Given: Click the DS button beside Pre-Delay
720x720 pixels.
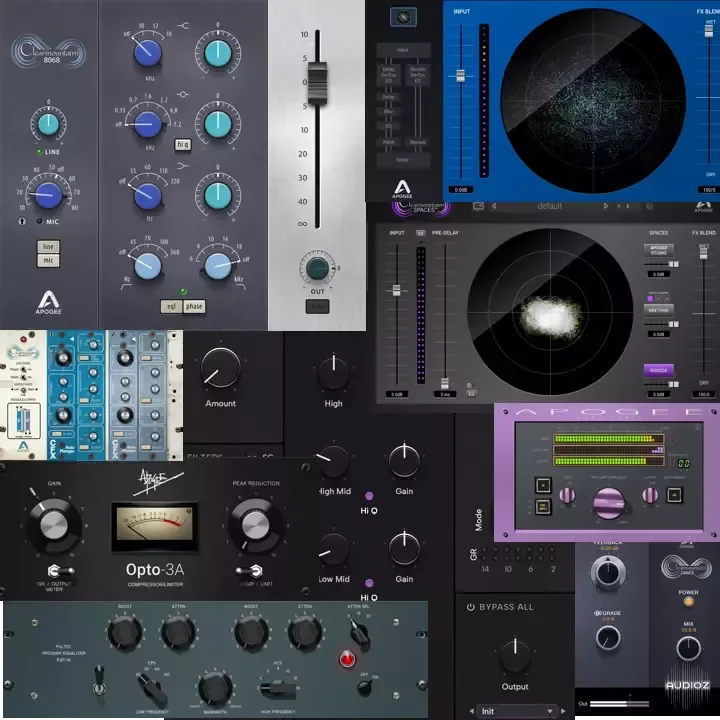Looking at the screenshot, I should (x=420, y=233).
